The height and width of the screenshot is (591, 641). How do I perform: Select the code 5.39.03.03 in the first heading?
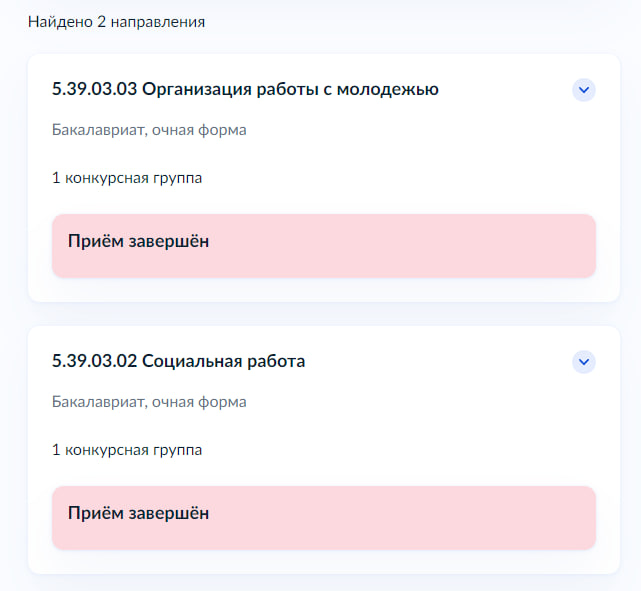(94, 90)
